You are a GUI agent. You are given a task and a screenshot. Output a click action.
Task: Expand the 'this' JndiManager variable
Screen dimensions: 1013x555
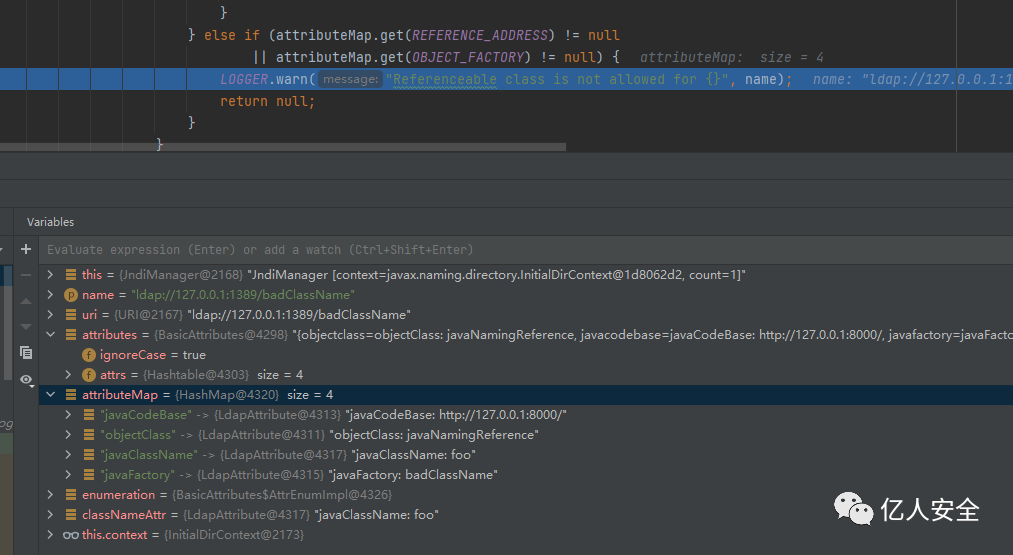(x=50, y=275)
